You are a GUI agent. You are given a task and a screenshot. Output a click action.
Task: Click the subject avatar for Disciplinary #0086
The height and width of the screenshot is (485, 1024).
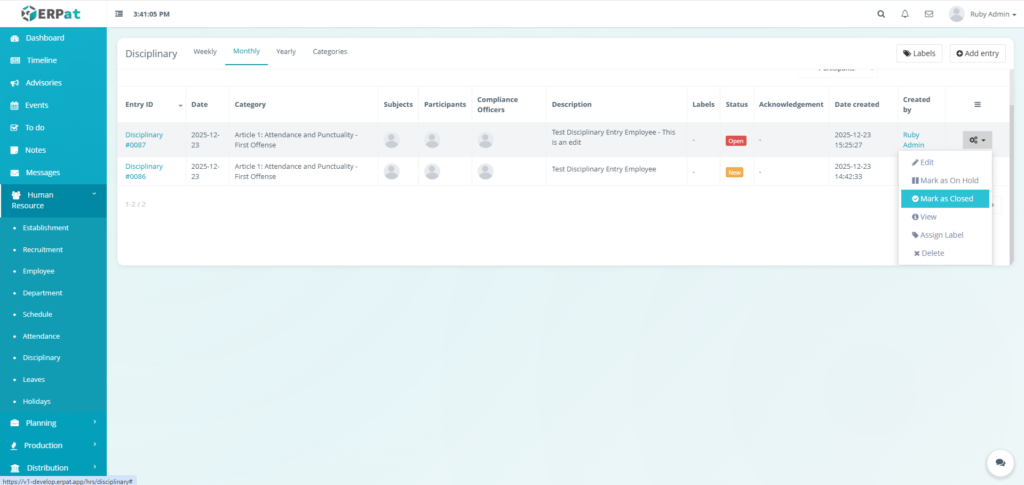tap(392, 171)
